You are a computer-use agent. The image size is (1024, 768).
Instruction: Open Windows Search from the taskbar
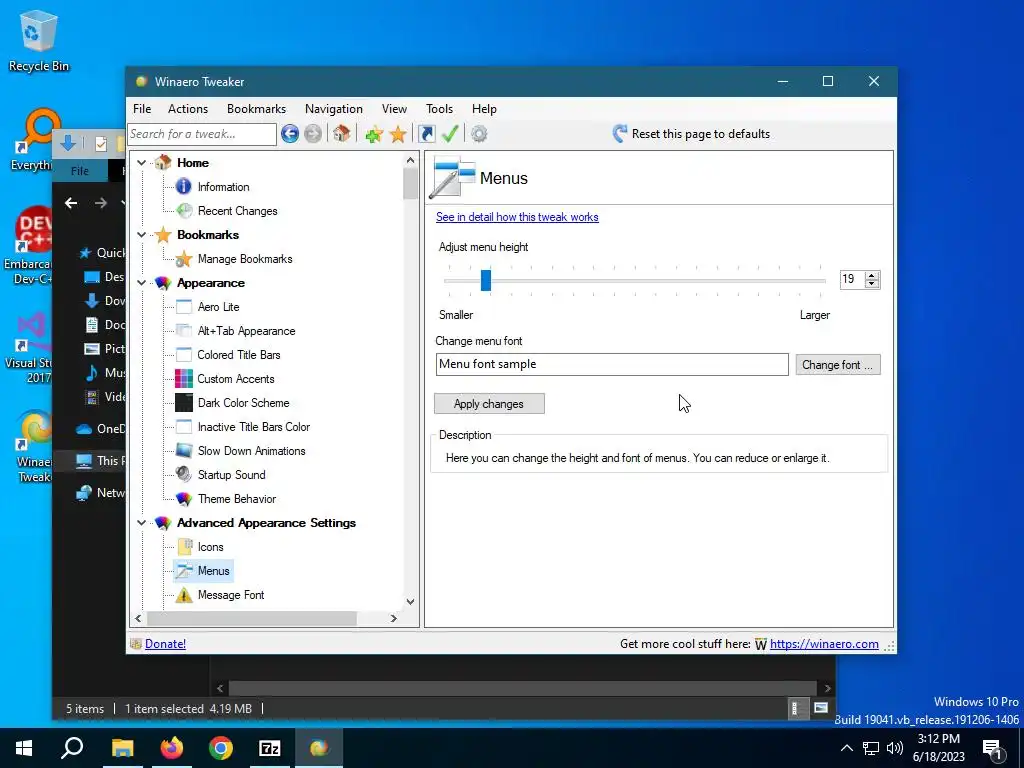click(72, 748)
